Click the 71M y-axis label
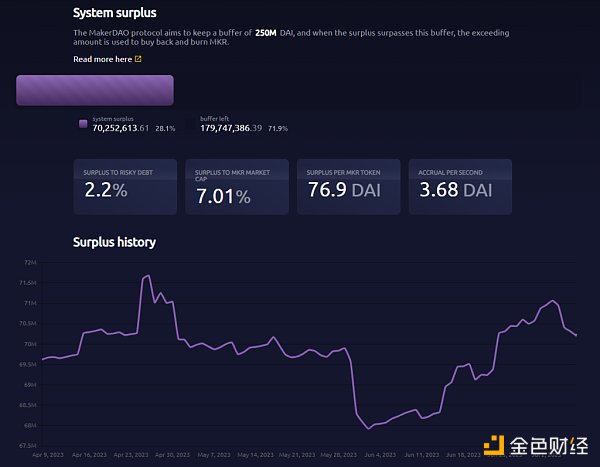 [30, 303]
